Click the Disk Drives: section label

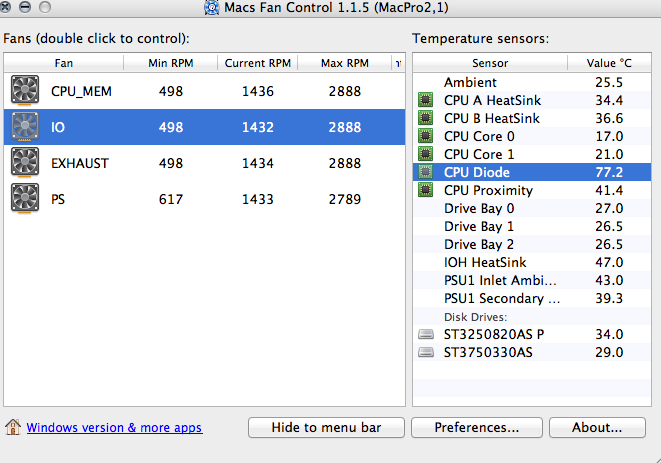pyautogui.click(x=476, y=317)
